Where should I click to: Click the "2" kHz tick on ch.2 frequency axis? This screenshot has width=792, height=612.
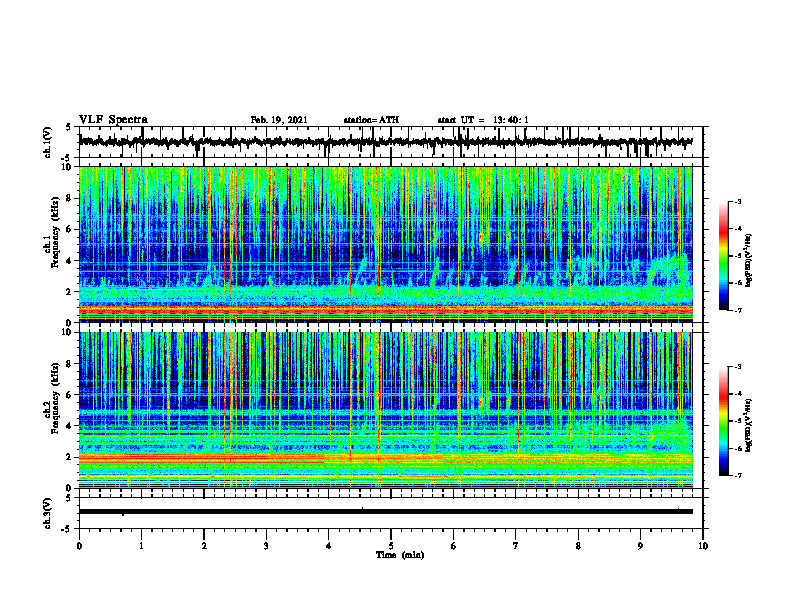(70, 457)
